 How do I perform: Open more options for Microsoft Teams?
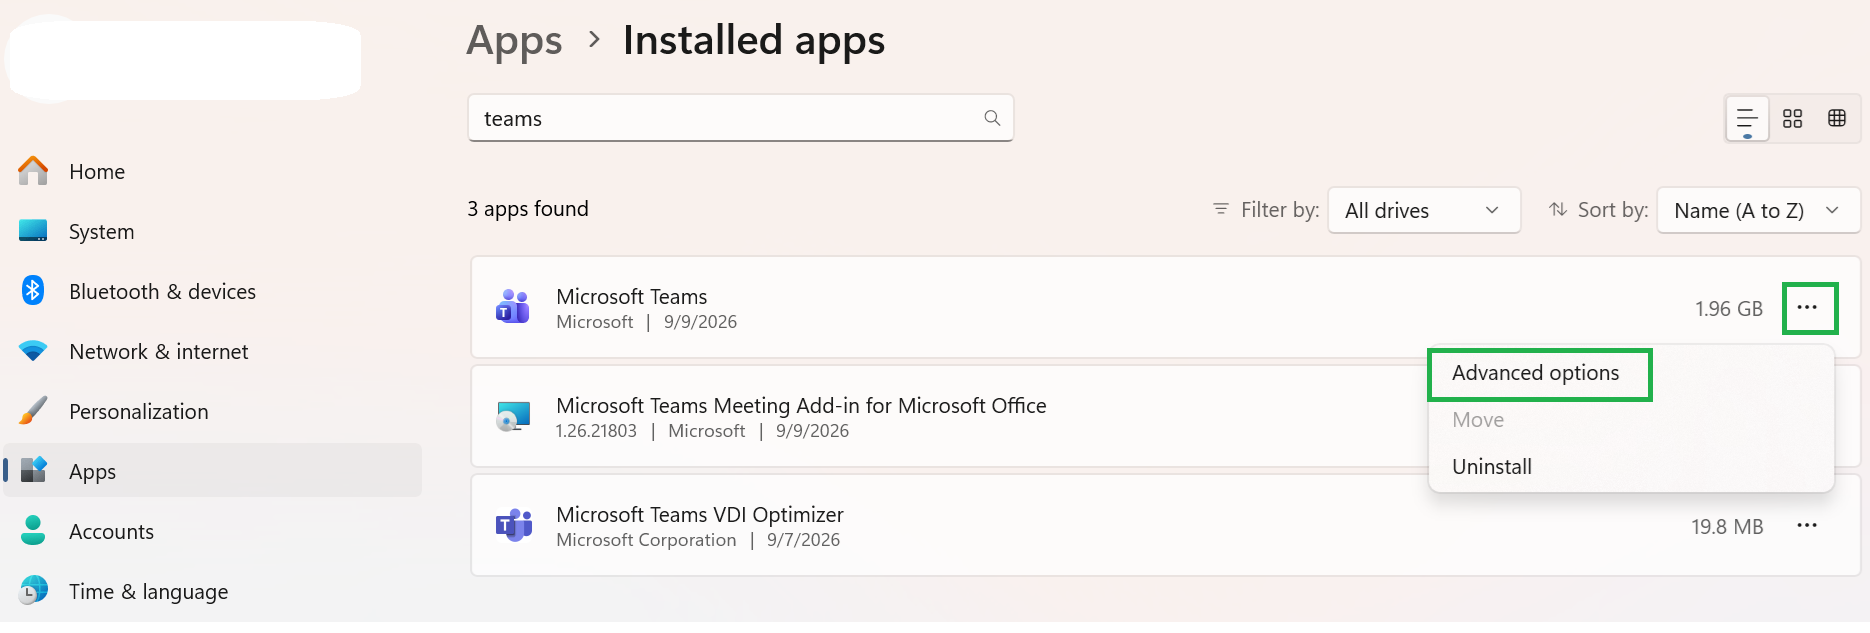1807,307
